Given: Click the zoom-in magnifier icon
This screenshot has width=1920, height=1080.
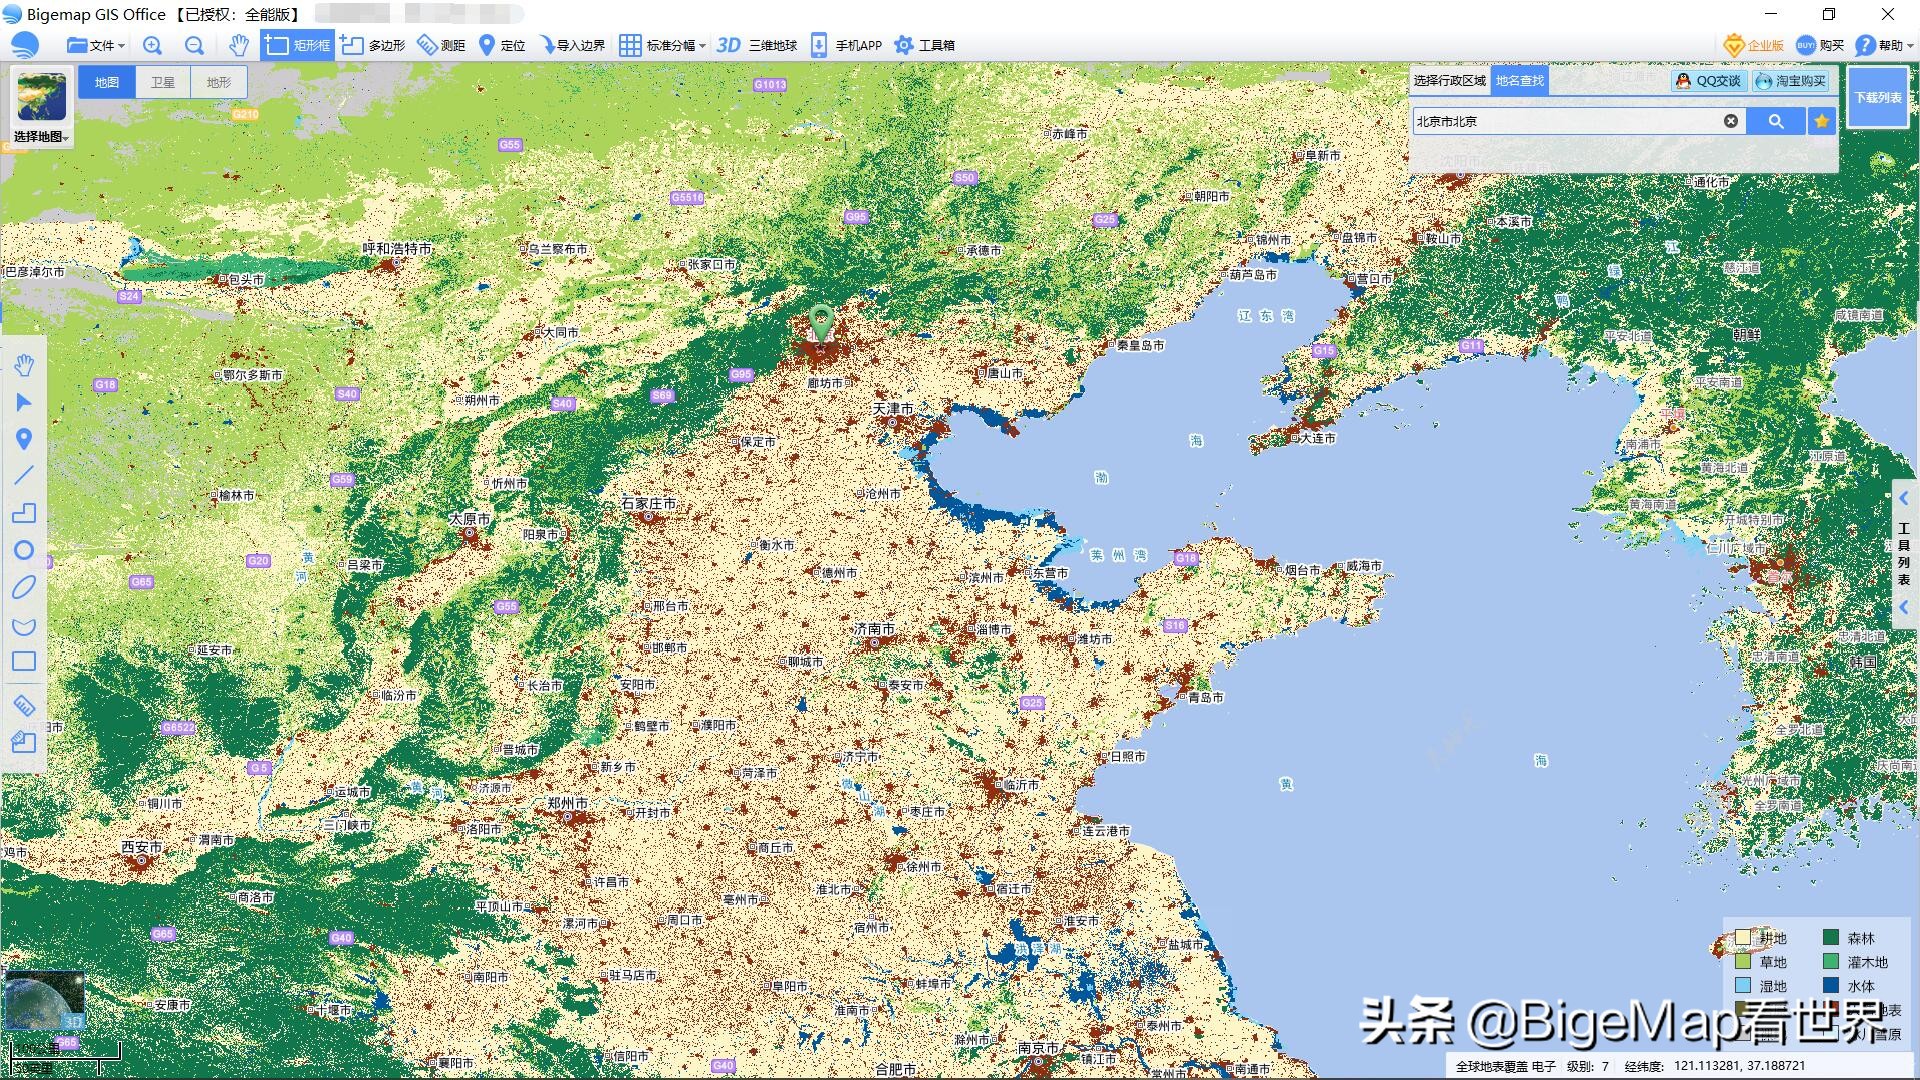Looking at the screenshot, I should (152, 44).
